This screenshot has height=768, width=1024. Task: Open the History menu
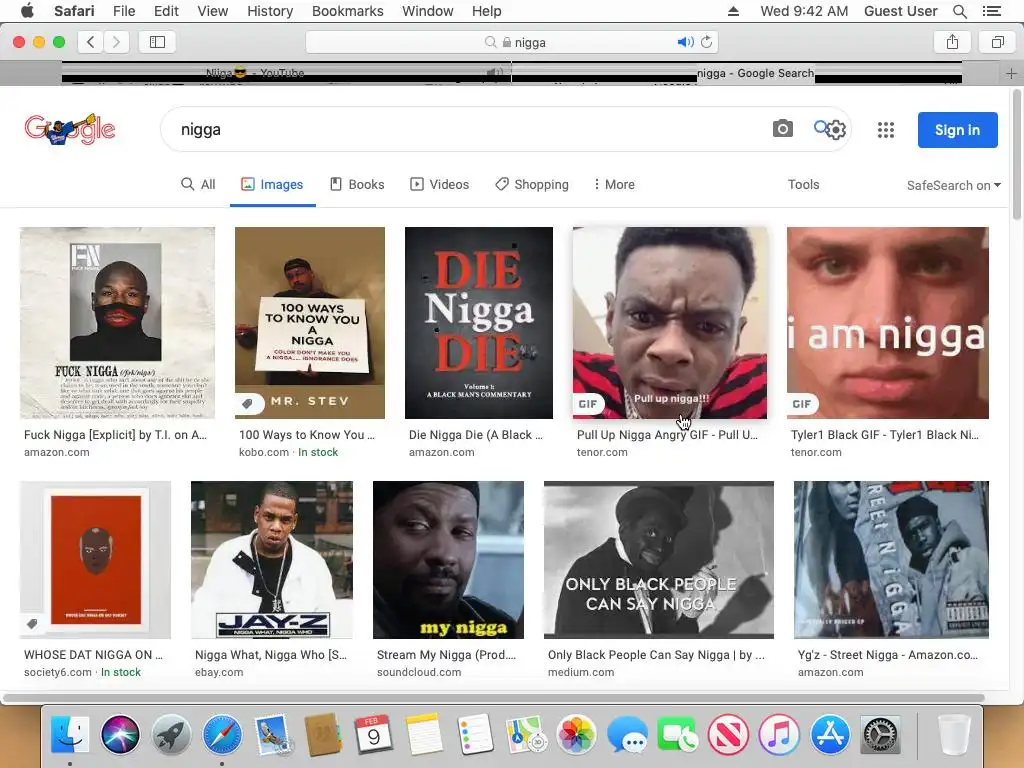coord(270,11)
